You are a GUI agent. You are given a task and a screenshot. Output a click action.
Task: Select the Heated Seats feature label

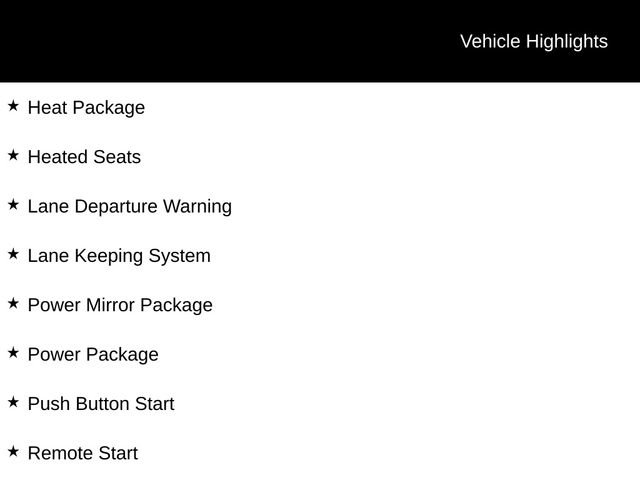click(84, 157)
